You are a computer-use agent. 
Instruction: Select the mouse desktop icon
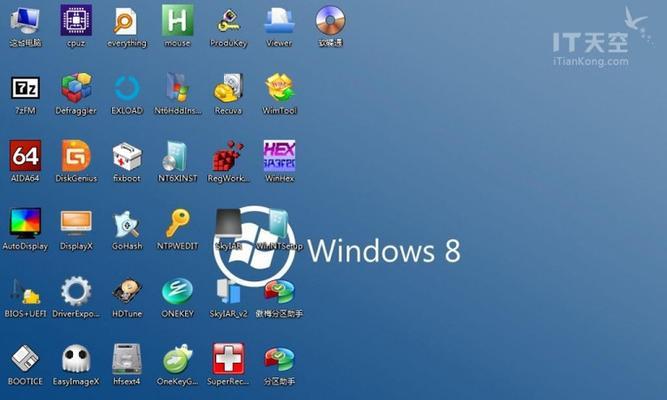pos(177,20)
